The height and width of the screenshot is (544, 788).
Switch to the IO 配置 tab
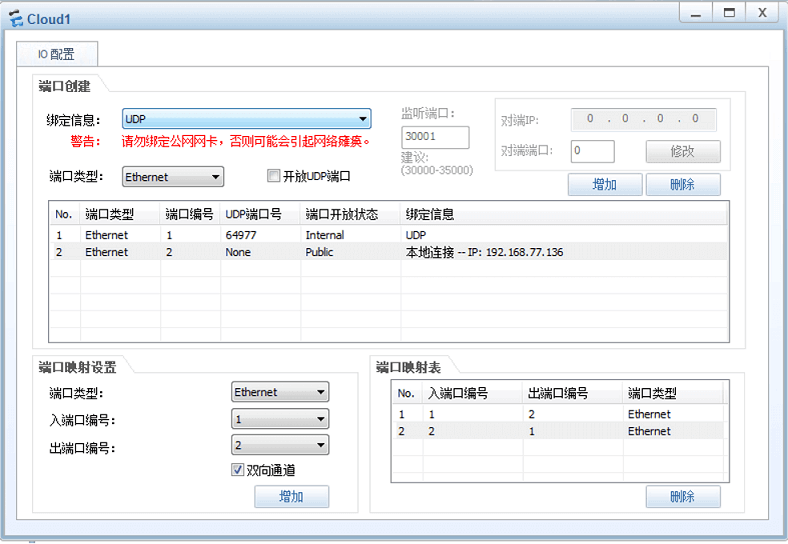(x=56, y=54)
